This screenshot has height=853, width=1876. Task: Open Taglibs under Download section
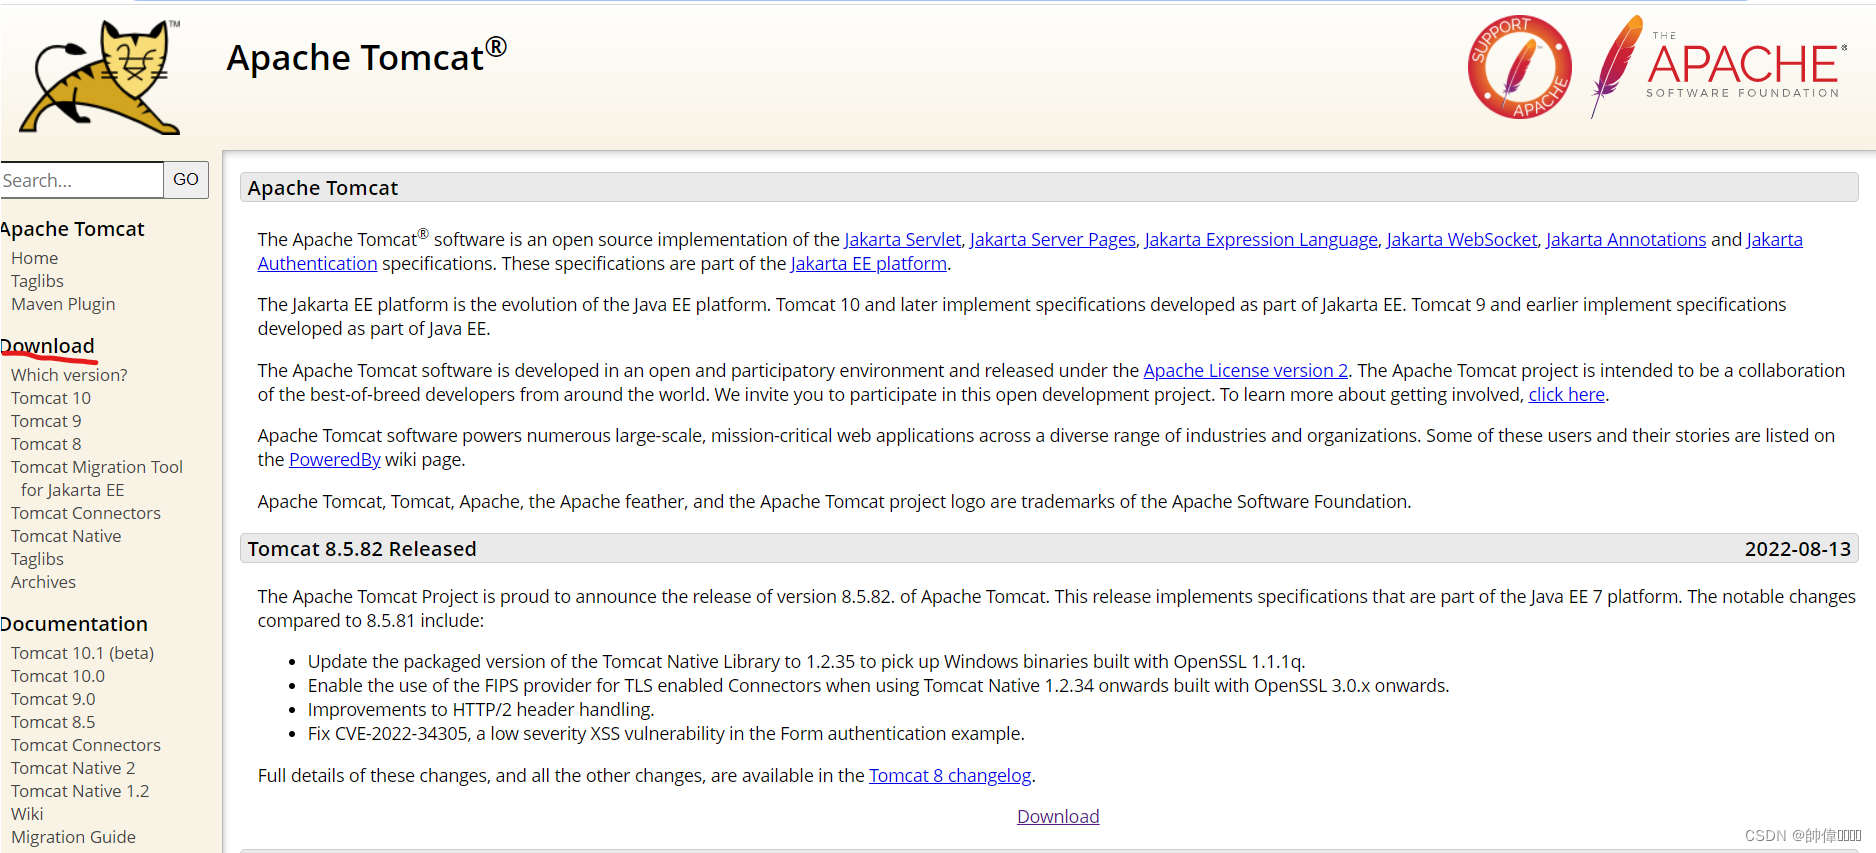coord(37,559)
